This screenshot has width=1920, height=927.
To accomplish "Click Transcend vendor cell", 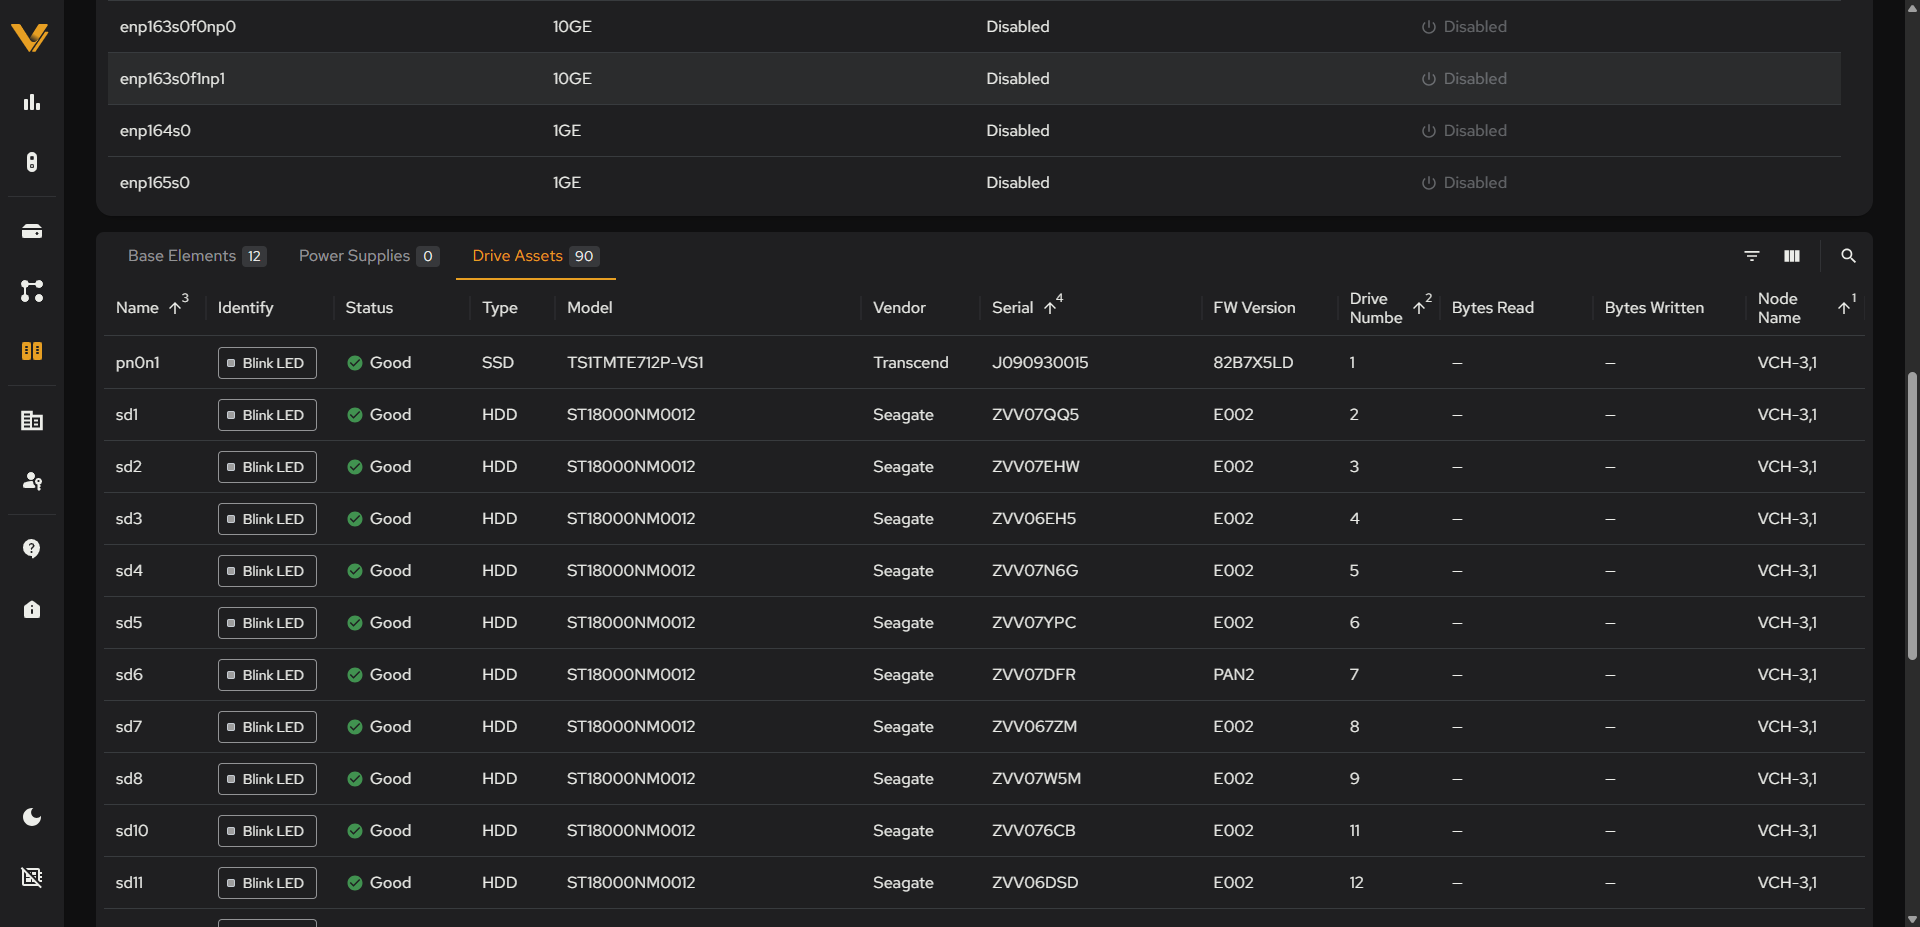I will tap(910, 363).
